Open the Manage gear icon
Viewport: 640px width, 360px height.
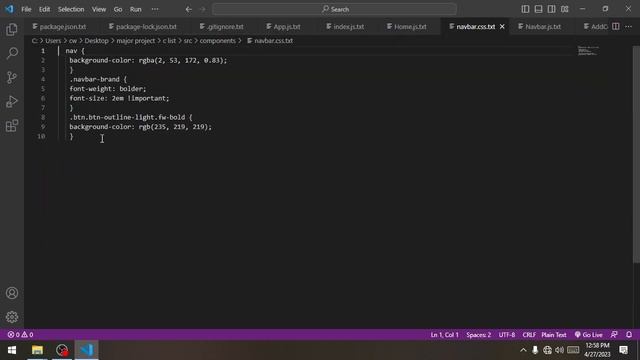point(12,317)
